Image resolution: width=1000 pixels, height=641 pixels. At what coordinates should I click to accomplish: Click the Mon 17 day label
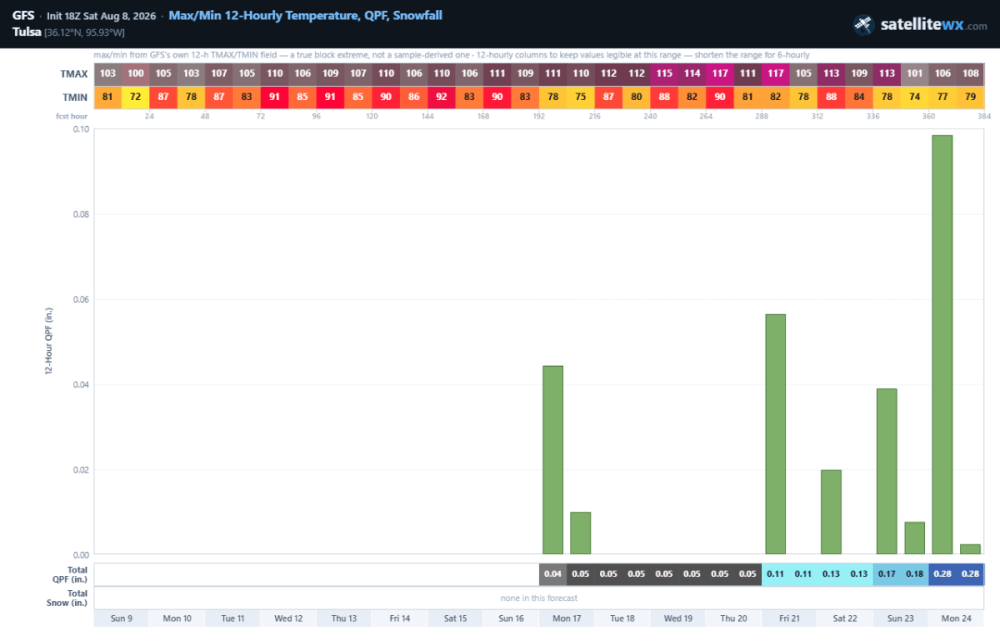click(566, 619)
